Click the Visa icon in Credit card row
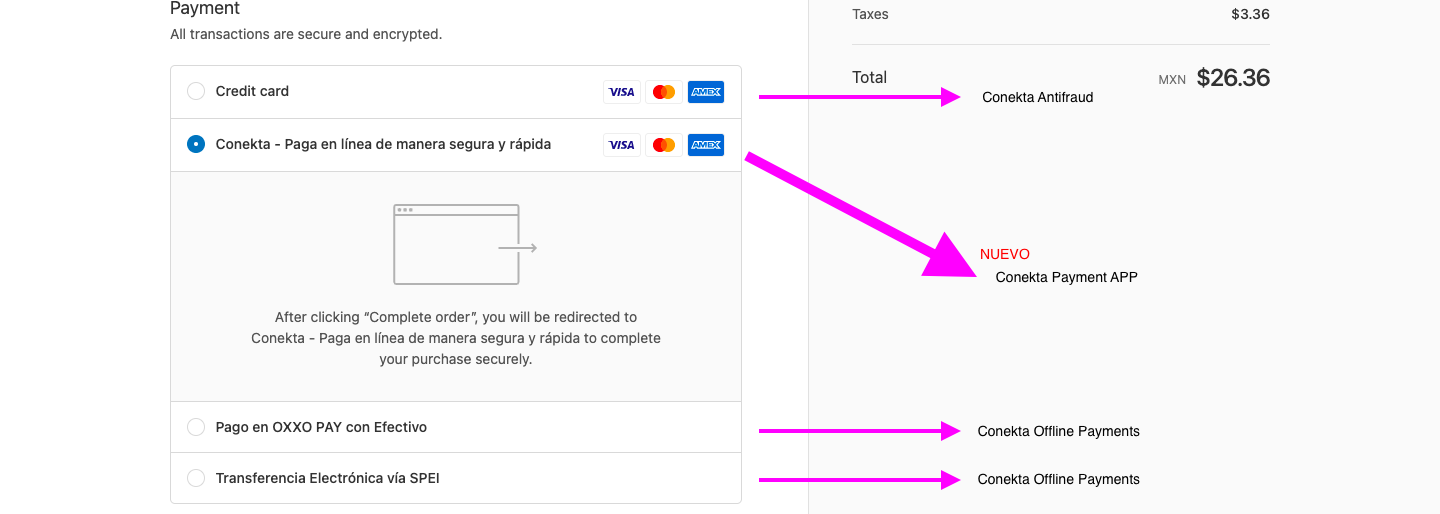 622,92
